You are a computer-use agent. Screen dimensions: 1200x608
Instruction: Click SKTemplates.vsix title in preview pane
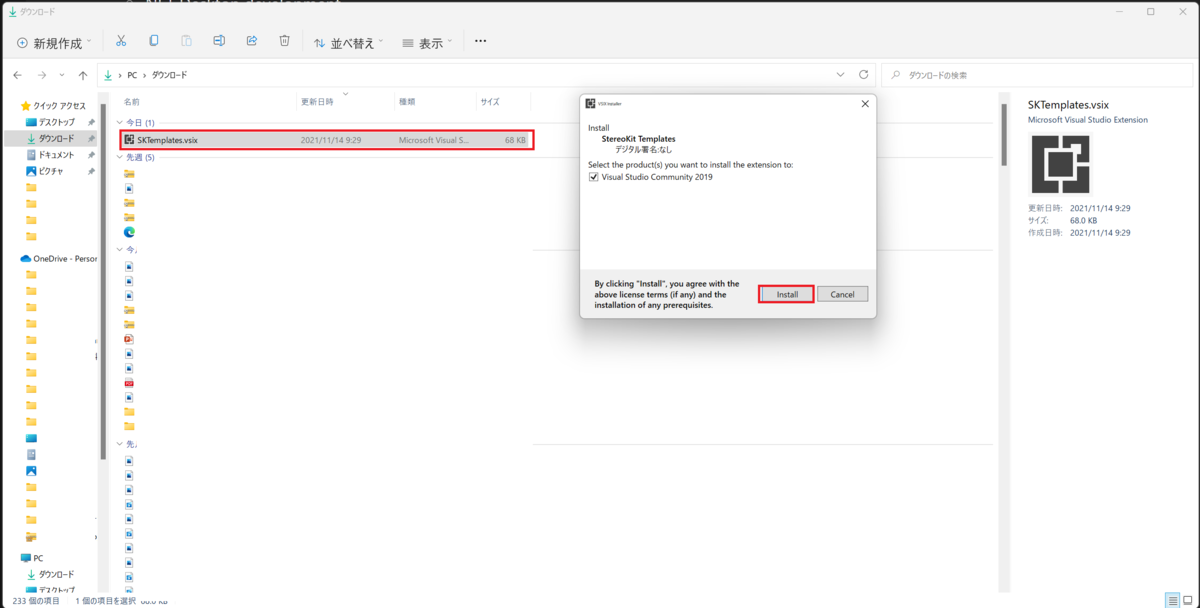pyautogui.click(x=1068, y=104)
